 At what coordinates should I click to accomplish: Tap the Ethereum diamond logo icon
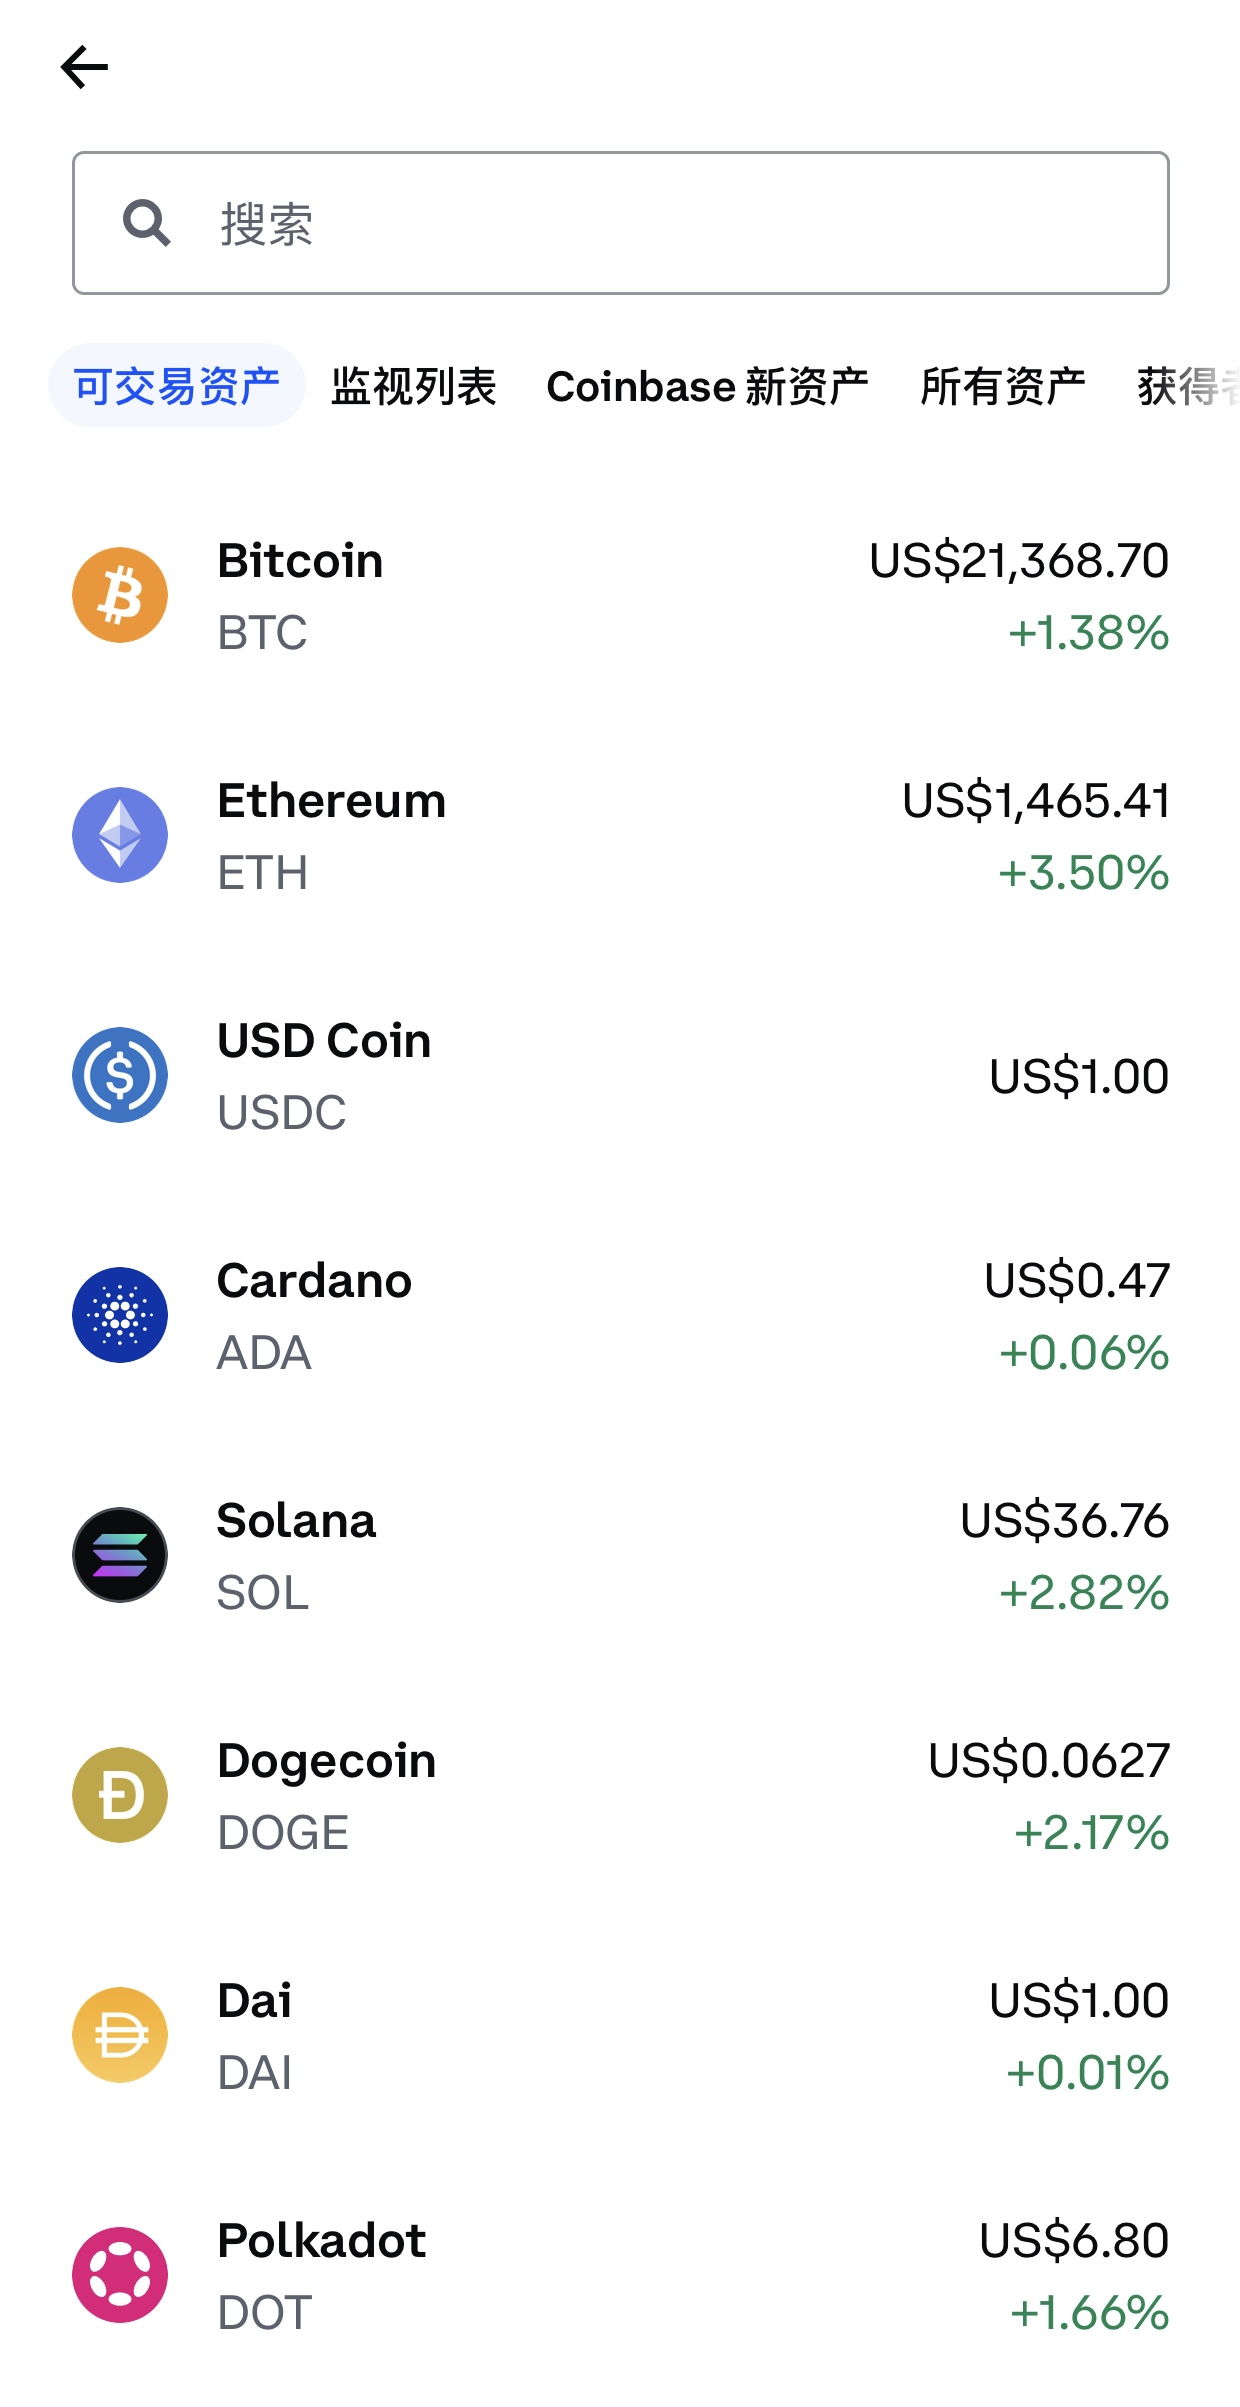(x=120, y=835)
